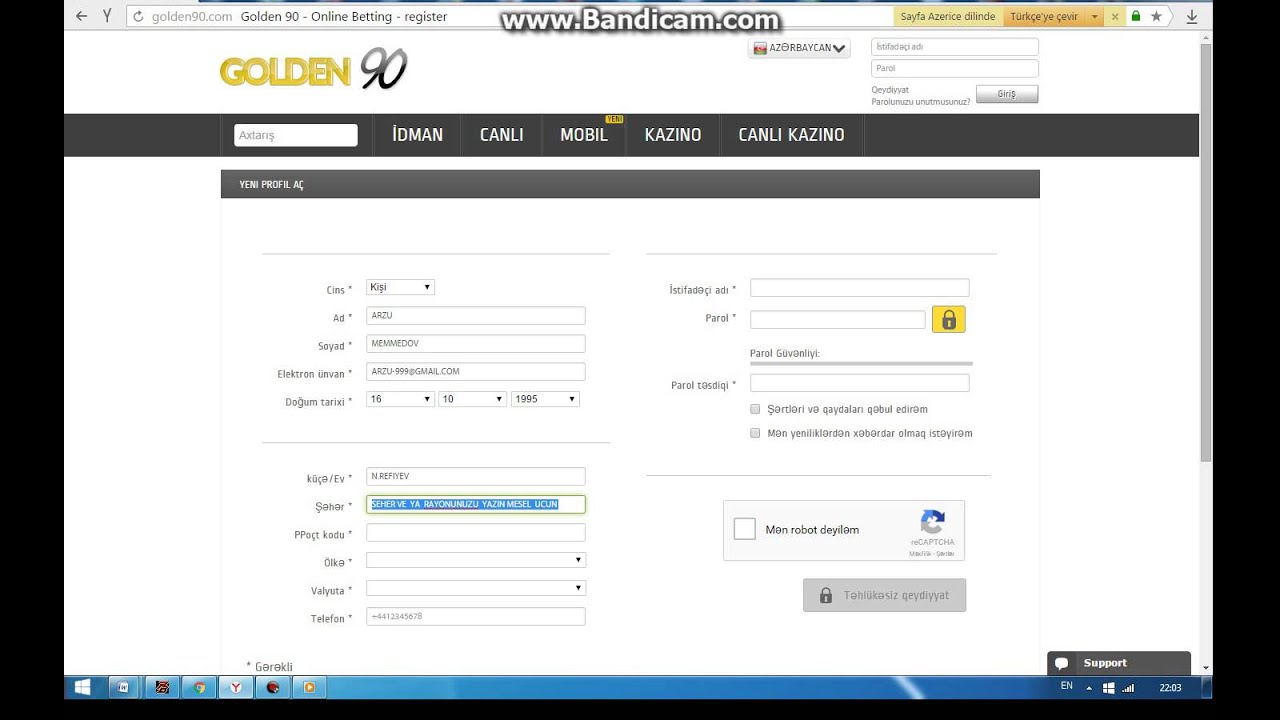Click the browser back arrow

tap(82, 16)
